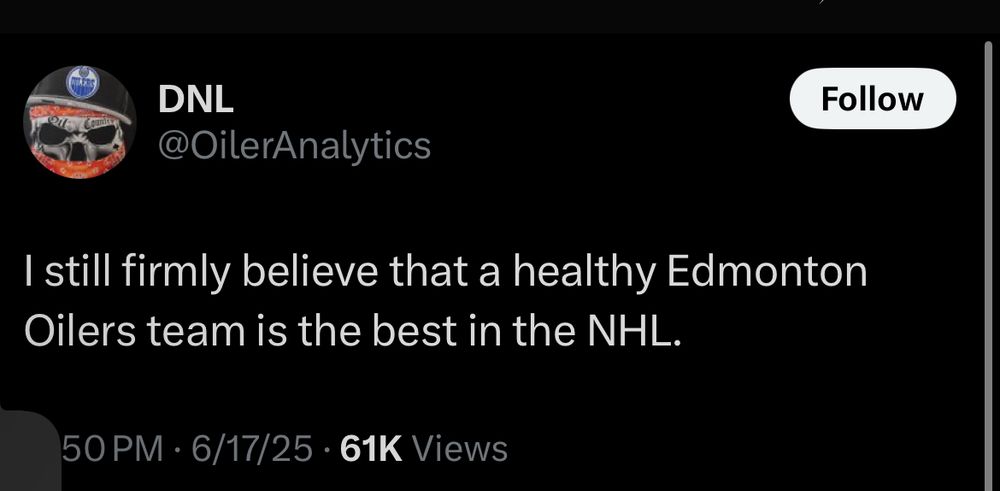Click the 6/17/25 date stamp
The image size is (1000, 491).
click(254, 449)
